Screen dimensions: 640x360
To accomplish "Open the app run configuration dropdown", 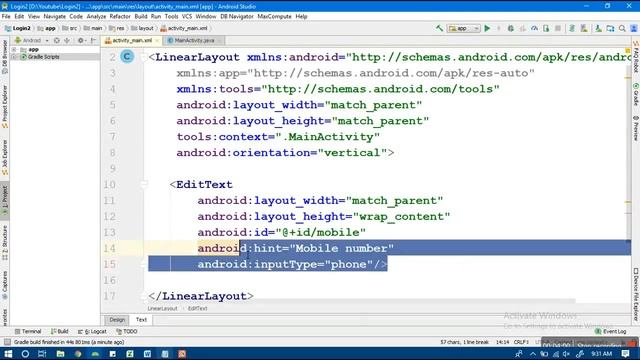I will pos(464,29).
